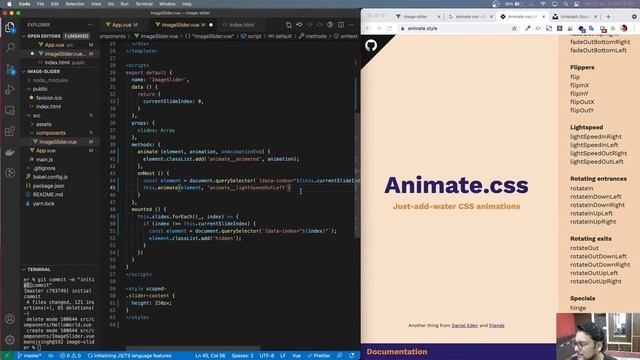Click the Prettier status bar entry

point(319,356)
